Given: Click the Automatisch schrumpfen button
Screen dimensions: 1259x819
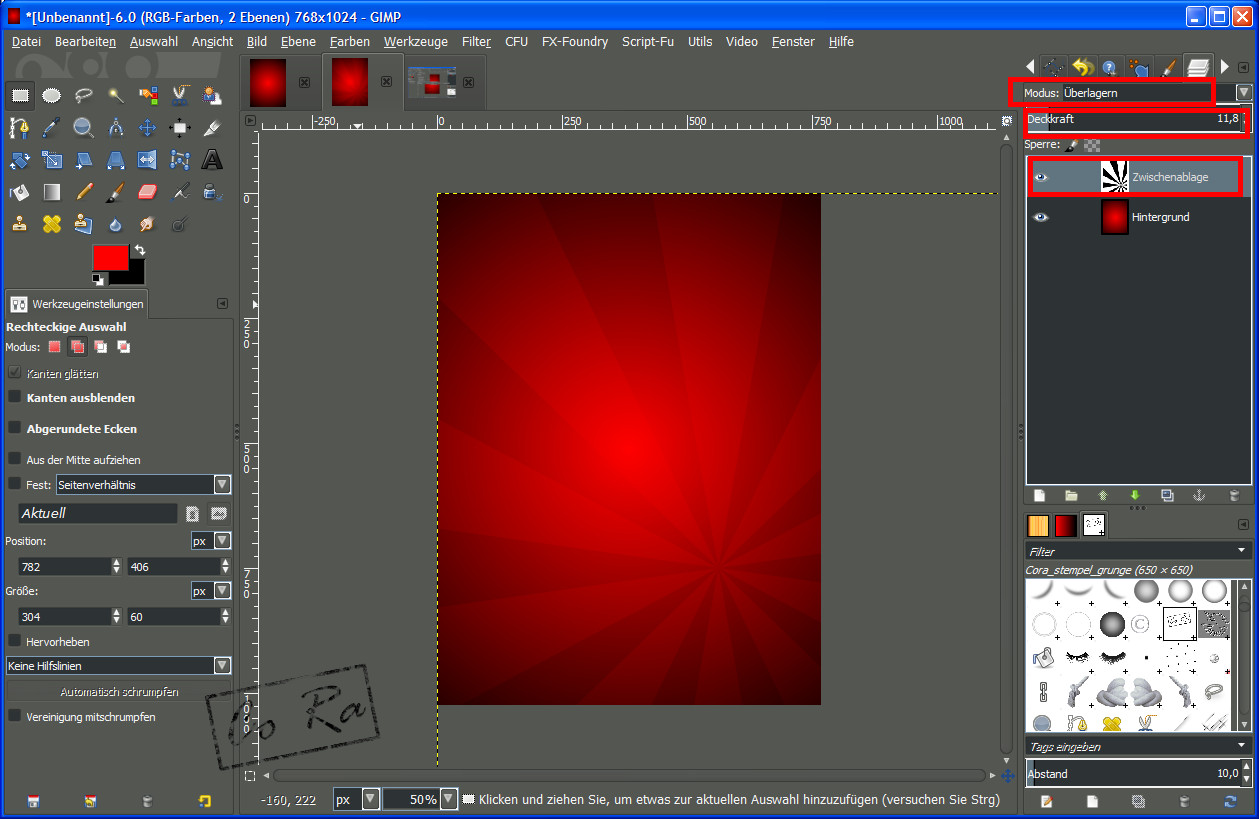Looking at the screenshot, I should point(119,692).
